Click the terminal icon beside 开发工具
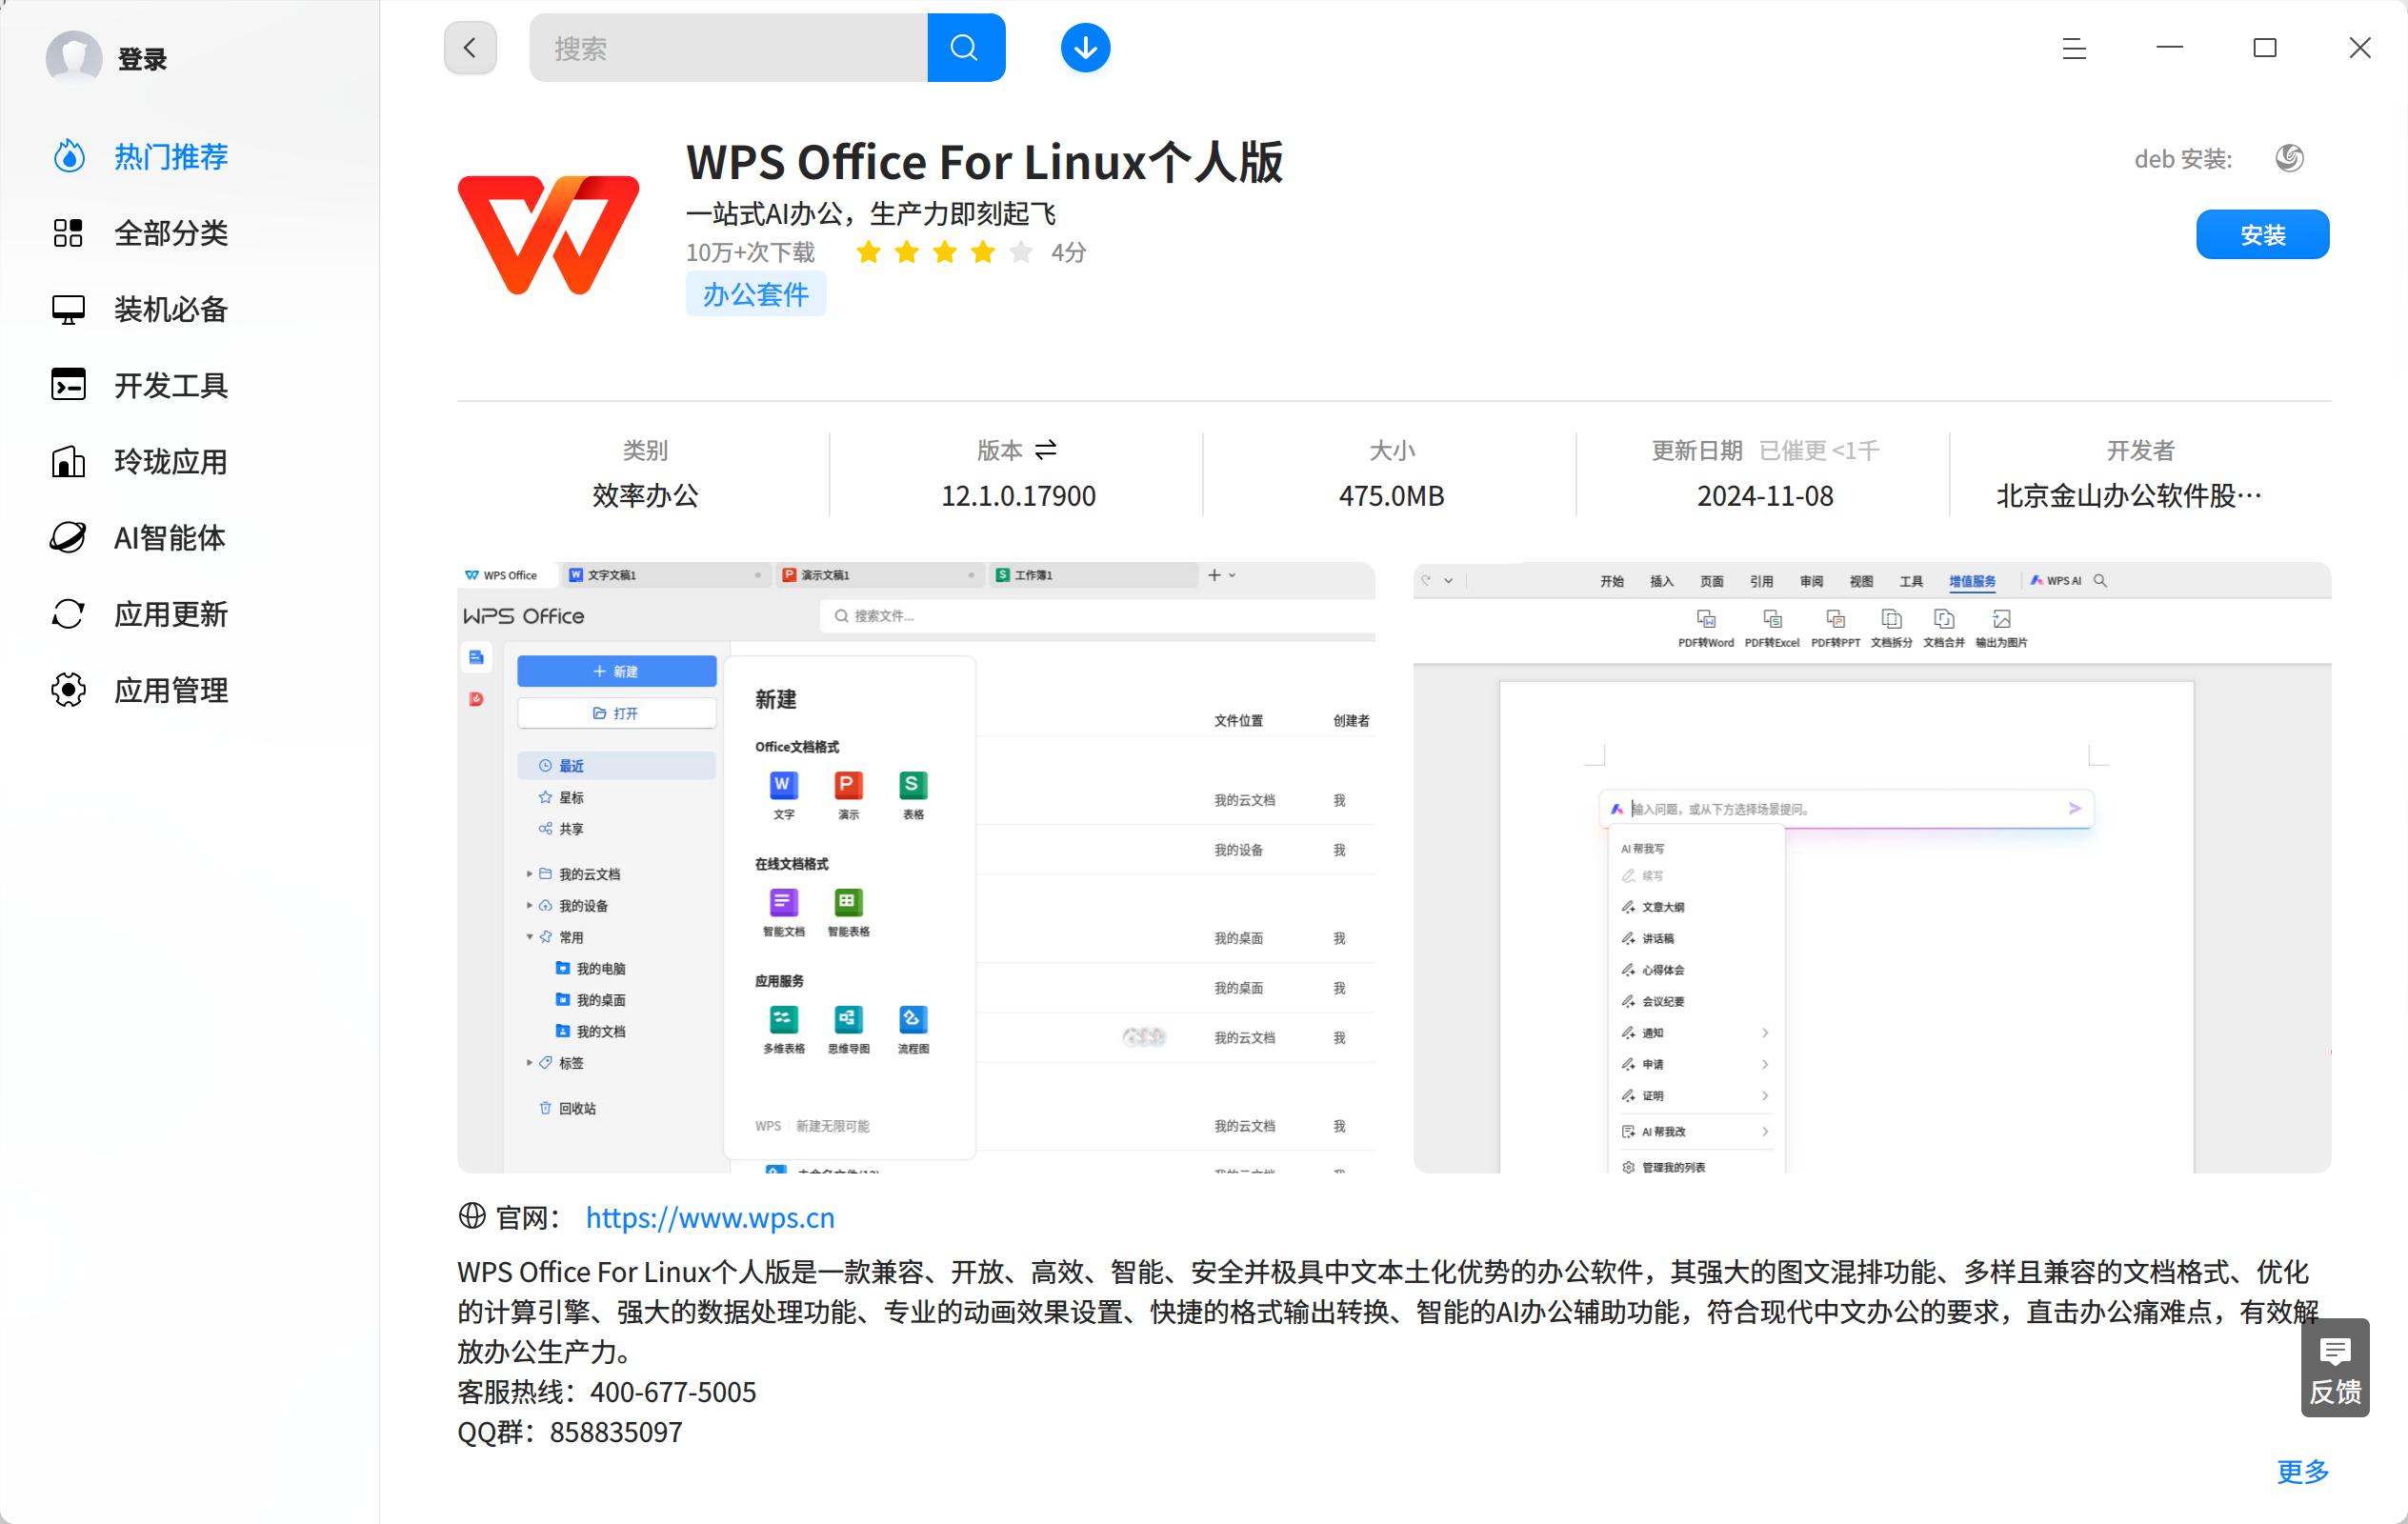Viewport: 2408px width, 1524px height. tap(68, 385)
